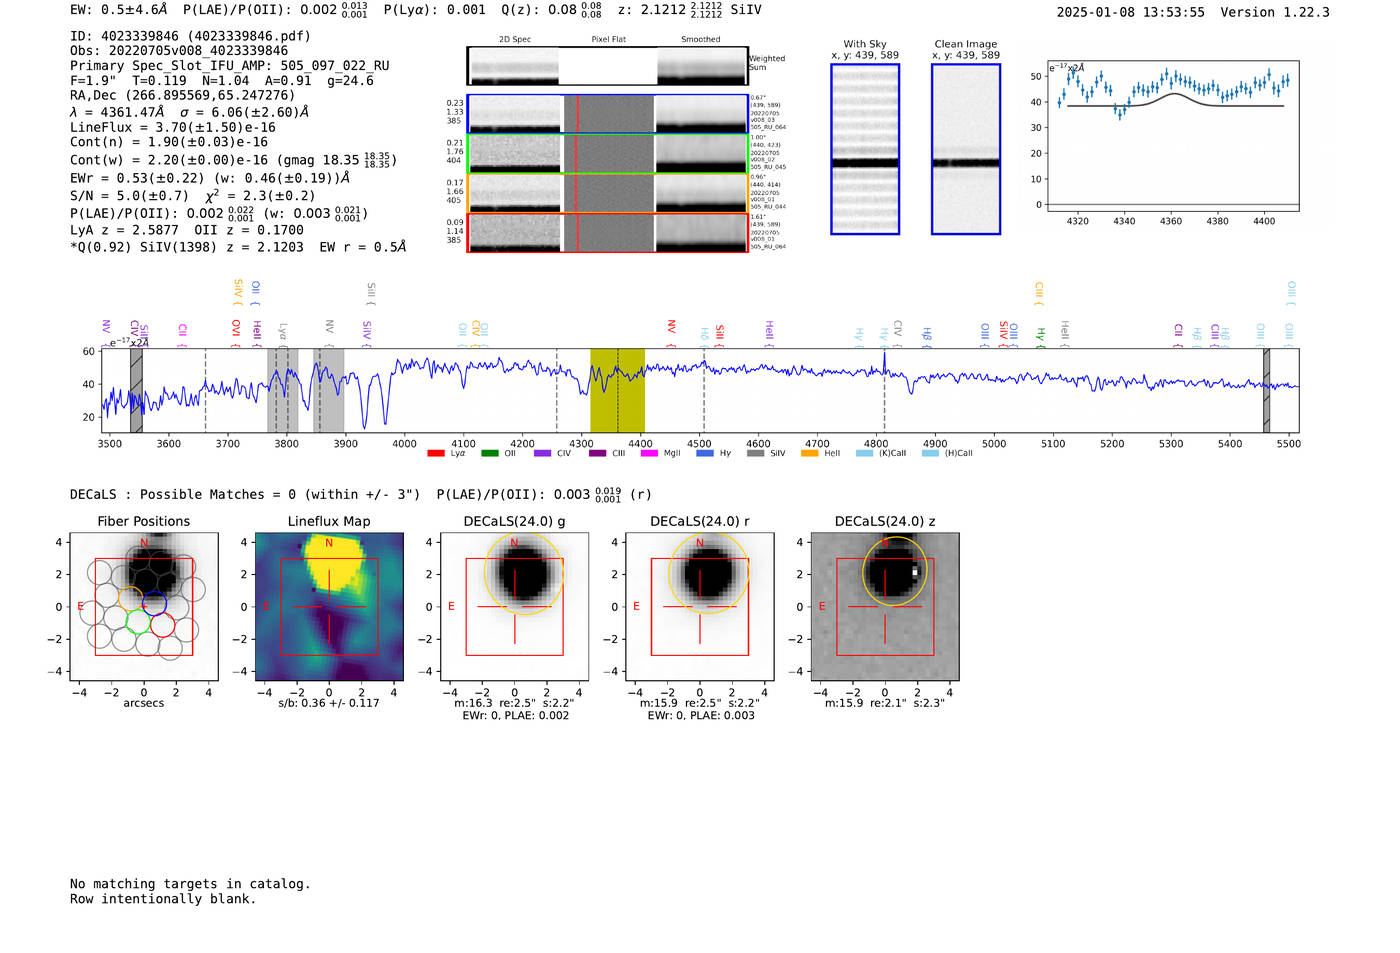1400x953 pixels.
Task: Select the blue-bordered 2D spectrum row
Action: click(607, 114)
